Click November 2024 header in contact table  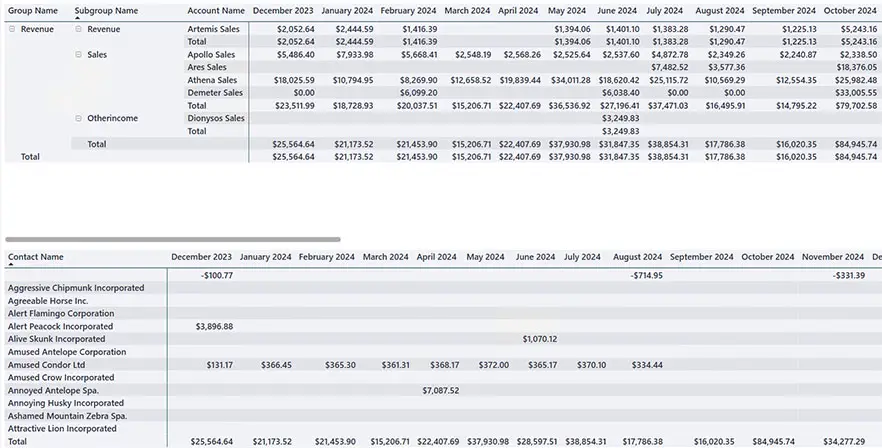[833, 257]
